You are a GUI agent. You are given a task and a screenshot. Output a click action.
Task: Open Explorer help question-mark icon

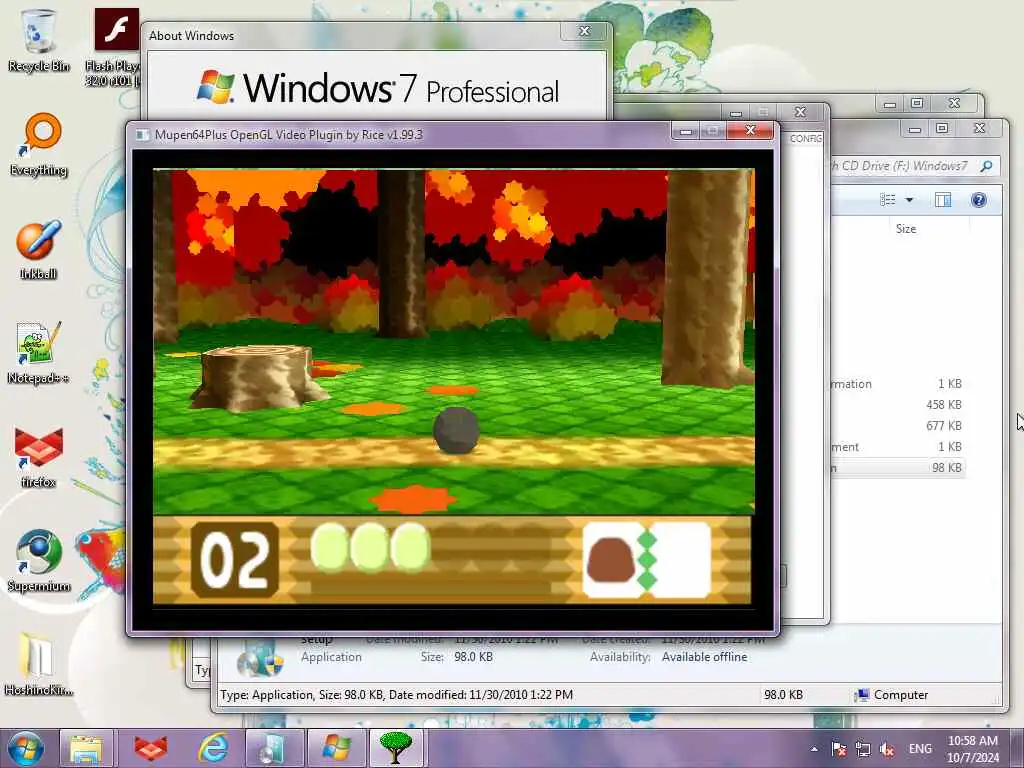coord(978,200)
